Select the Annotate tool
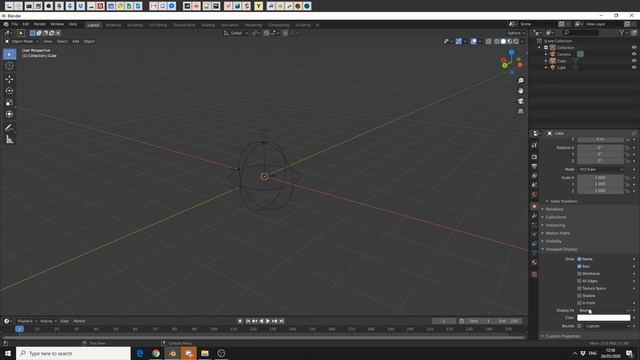 9,128
